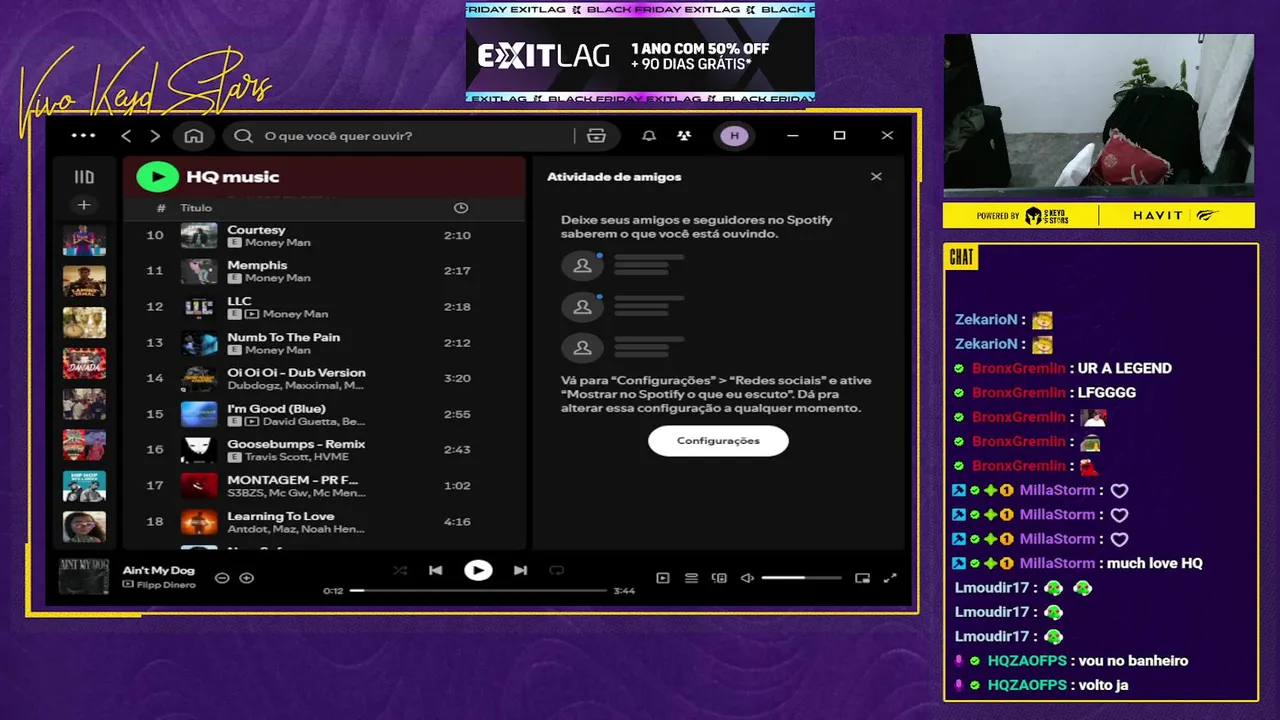Seek in the song progress bar
Viewport: 1280px width, 720px height.
point(478,591)
